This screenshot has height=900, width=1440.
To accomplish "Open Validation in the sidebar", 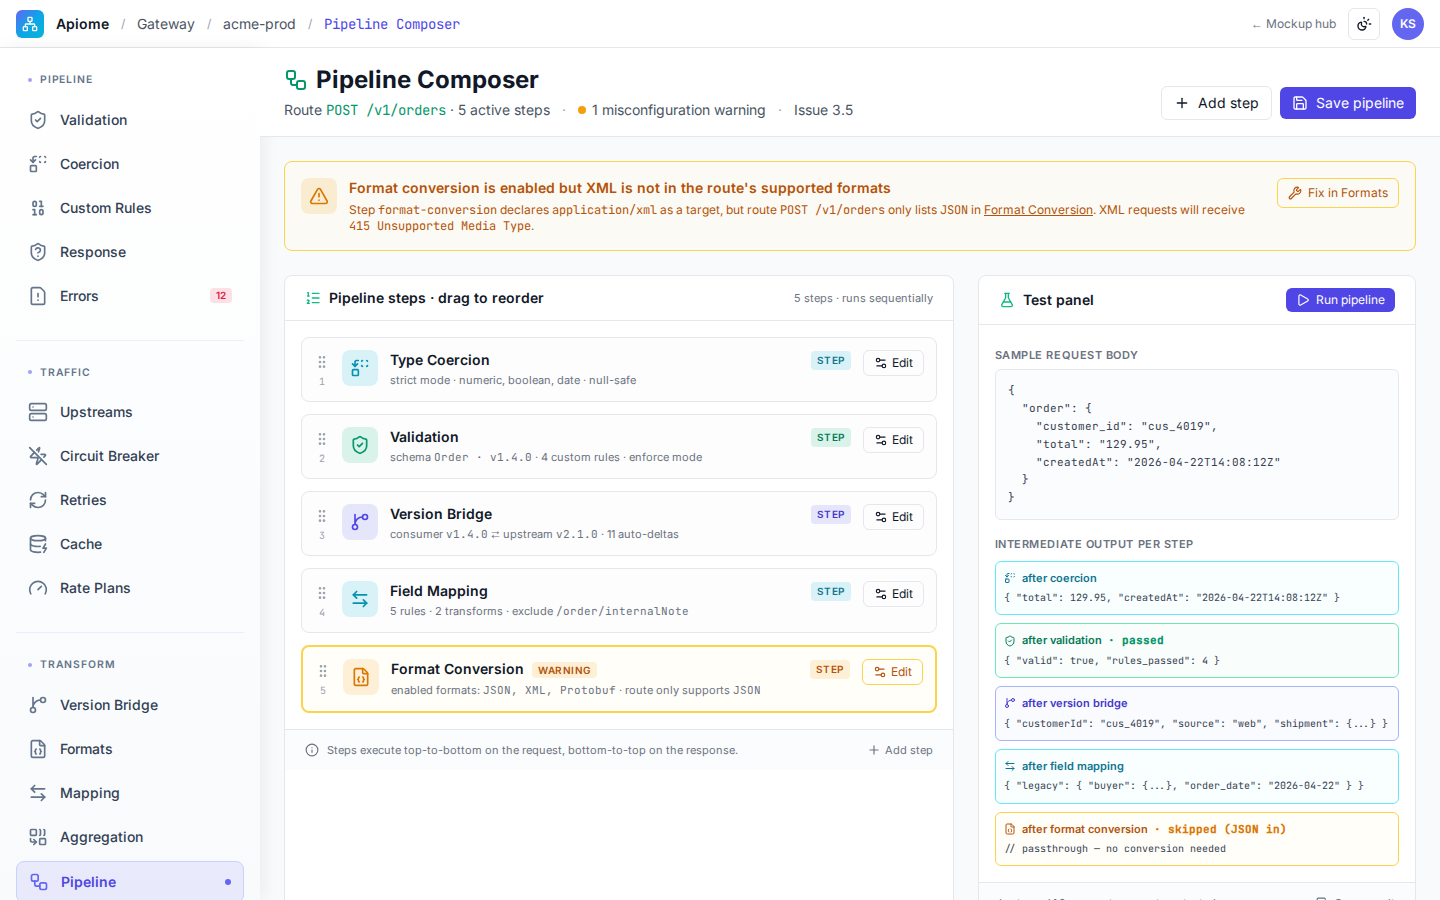I will coord(130,120).
